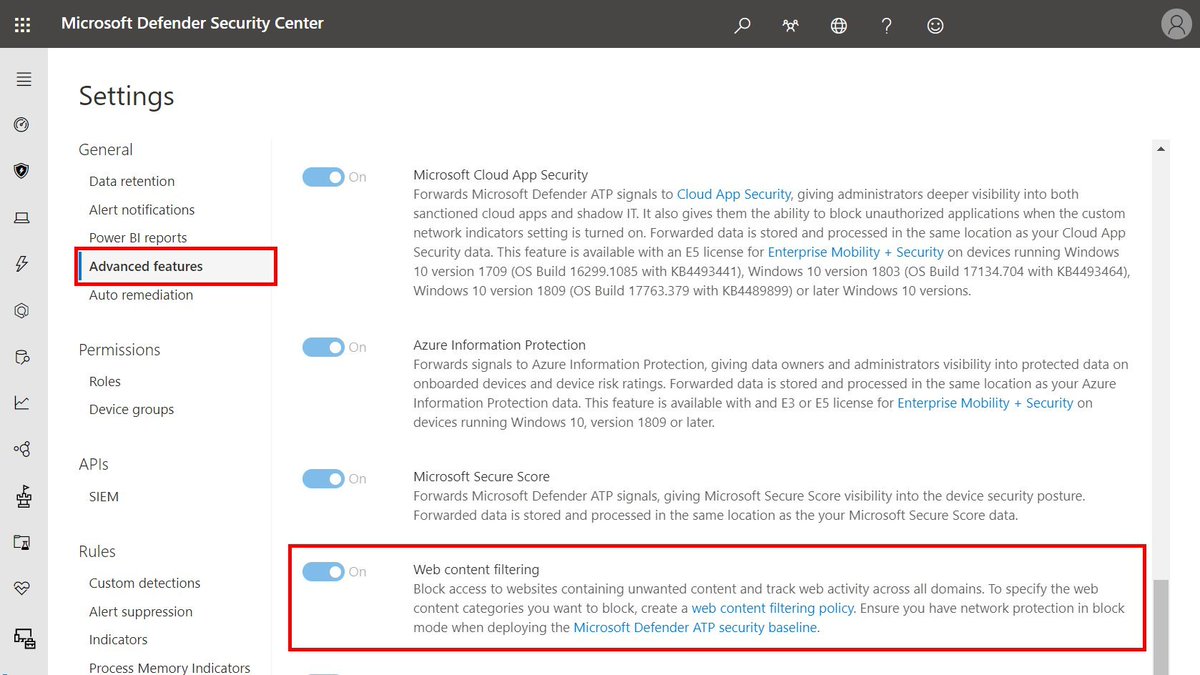Open the heart service health icon
This screenshot has height=675, width=1200.
22,588
